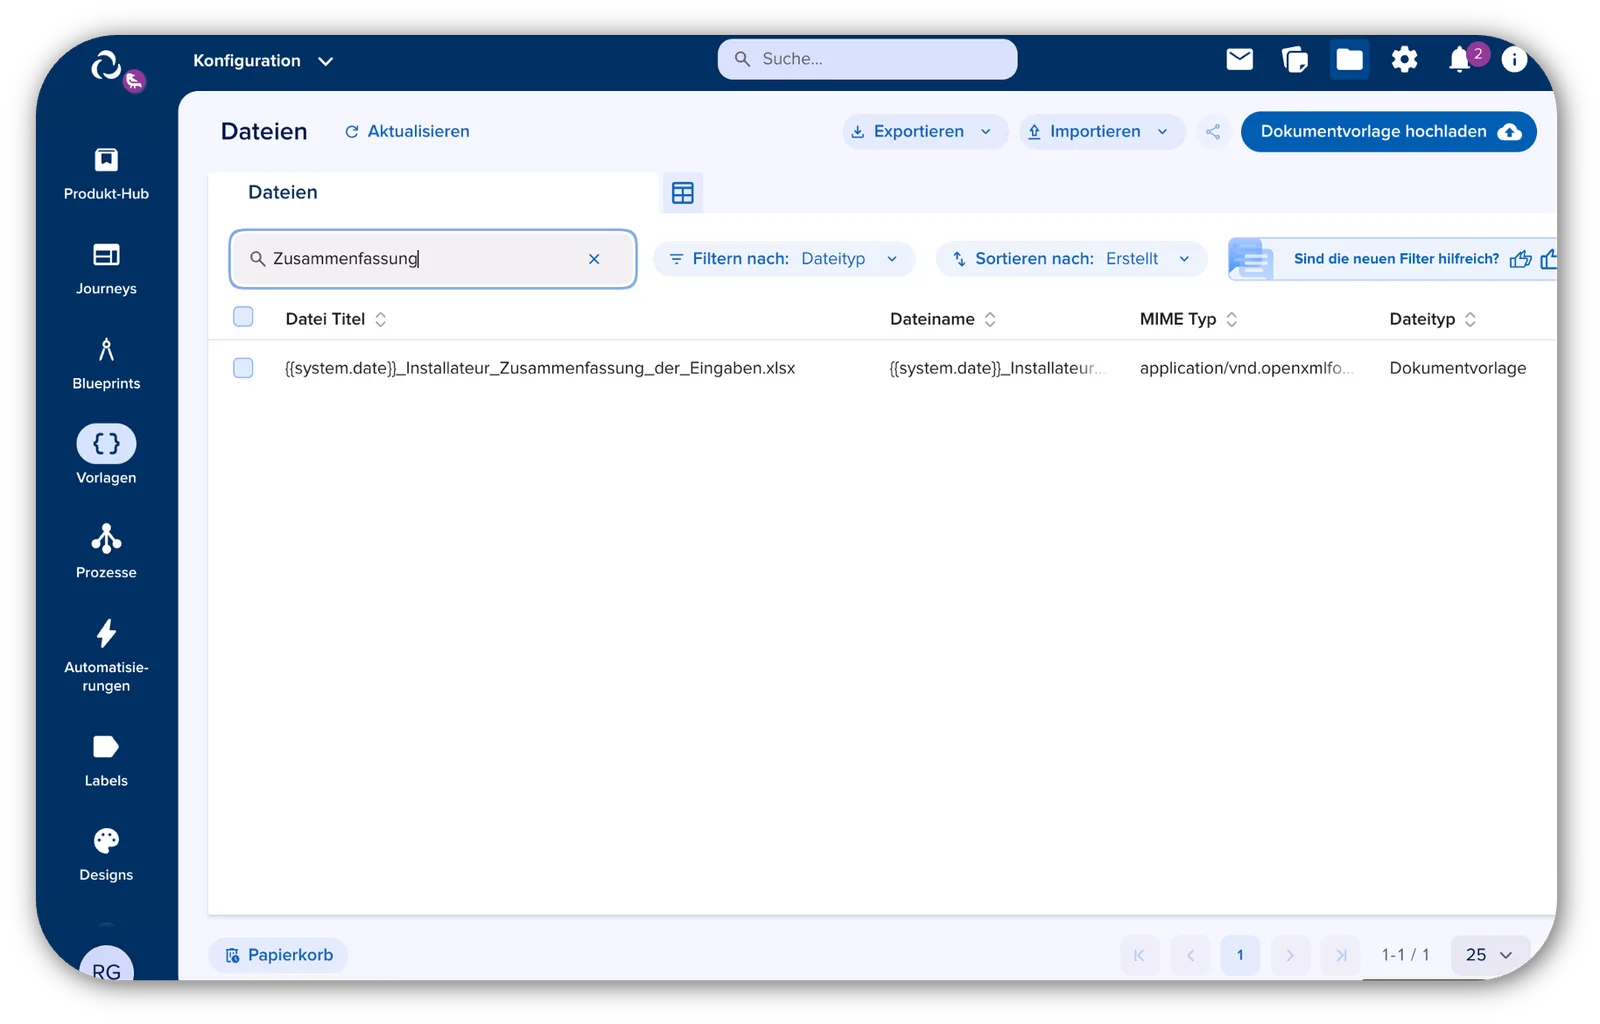Sort by the MIME Typ column
The image size is (1600, 1024).
click(x=1189, y=319)
